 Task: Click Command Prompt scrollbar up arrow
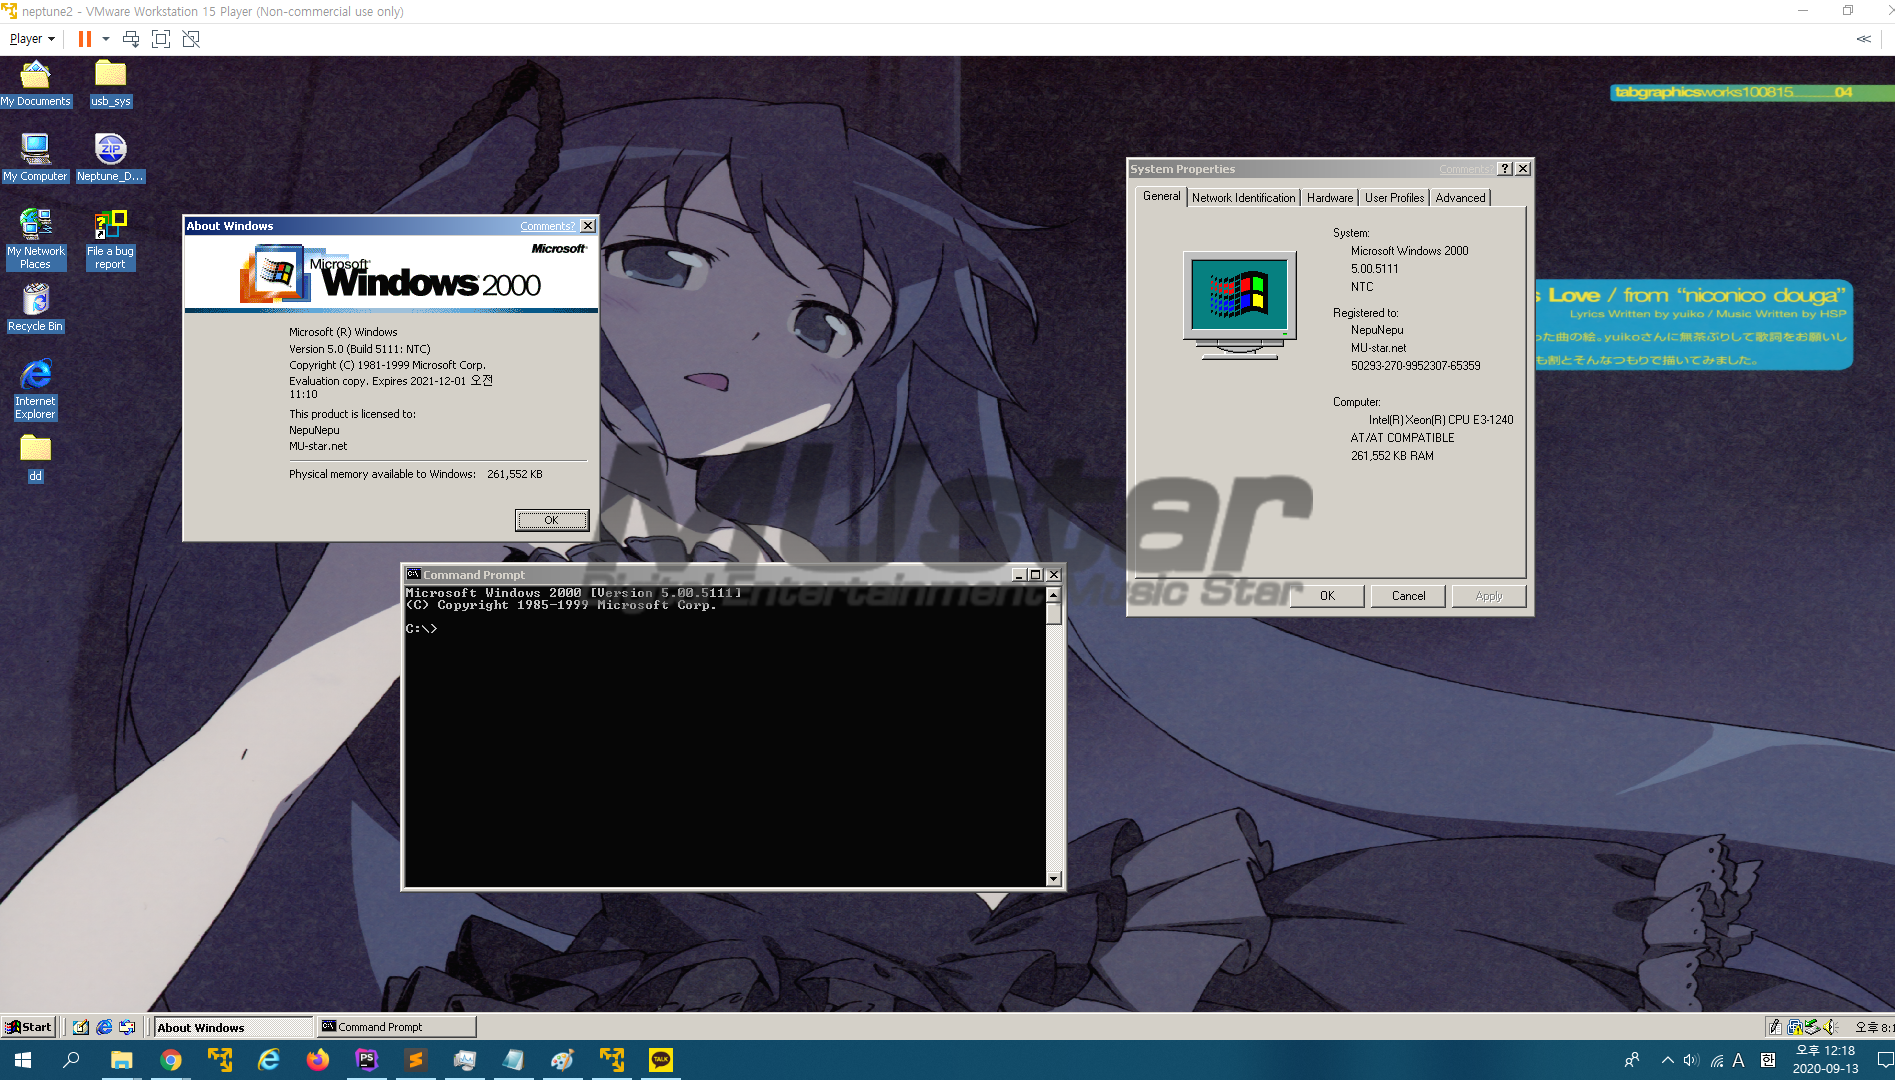1053,594
